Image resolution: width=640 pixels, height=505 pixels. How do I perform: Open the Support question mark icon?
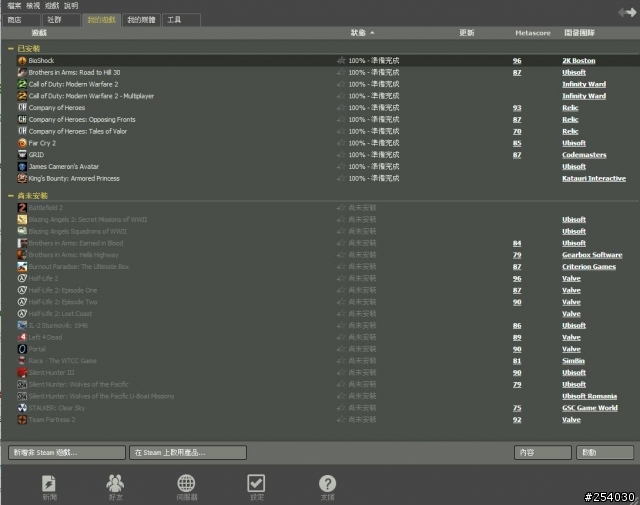pyautogui.click(x=327, y=483)
